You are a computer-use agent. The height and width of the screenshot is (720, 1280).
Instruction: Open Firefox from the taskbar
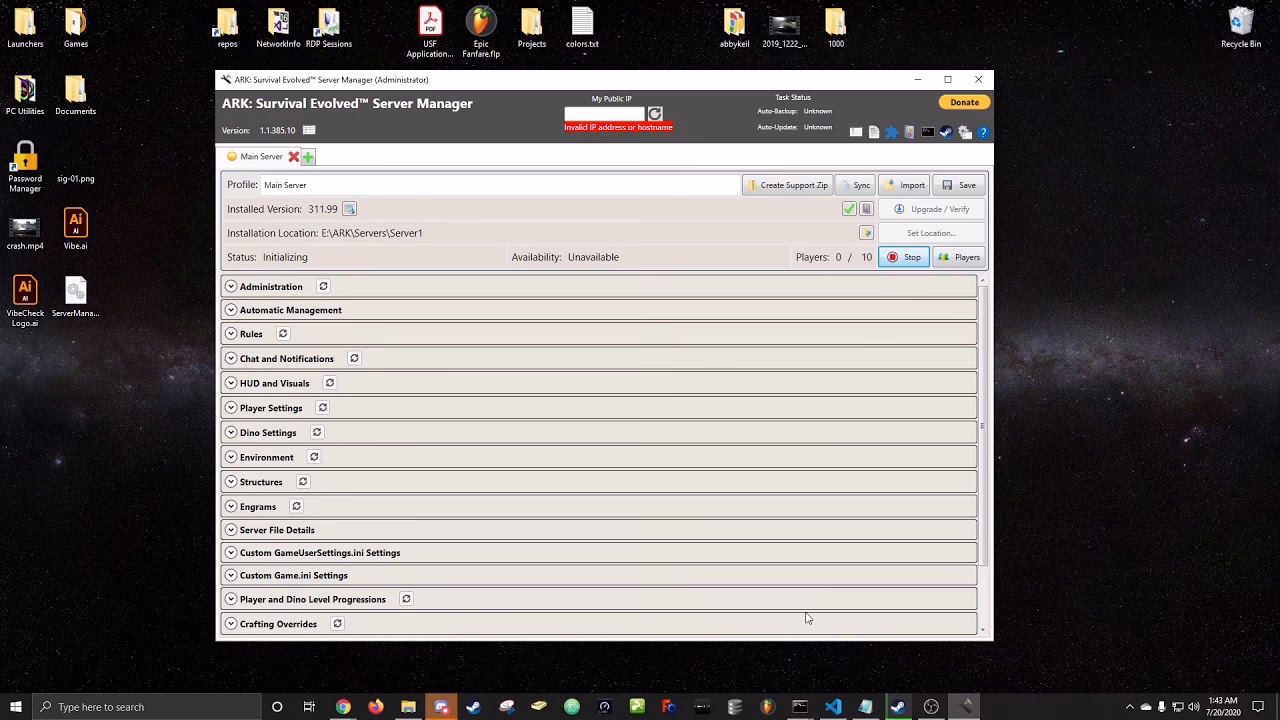click(375, 707)
